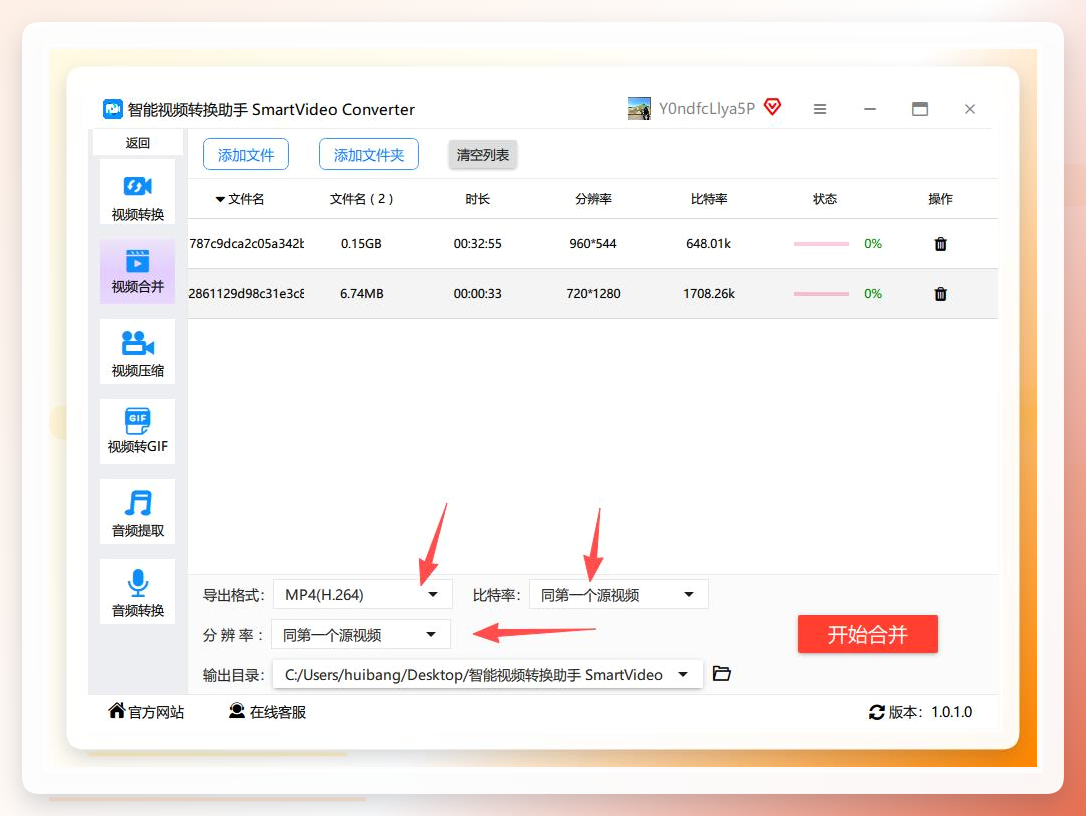Click the 720*1280 resolution cell
The image size is (1086, 816).
coord(593,294)
